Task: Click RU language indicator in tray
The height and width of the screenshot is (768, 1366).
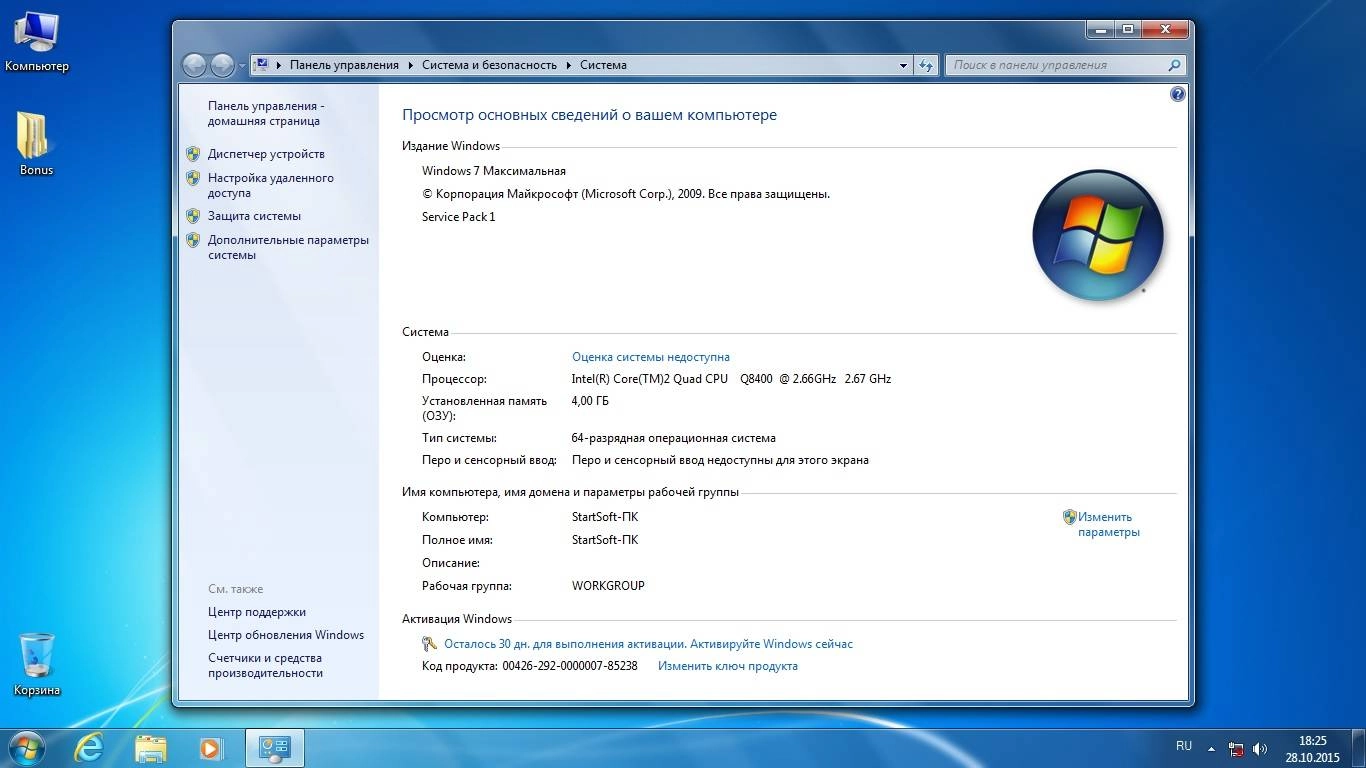Action: [1184, 746]
